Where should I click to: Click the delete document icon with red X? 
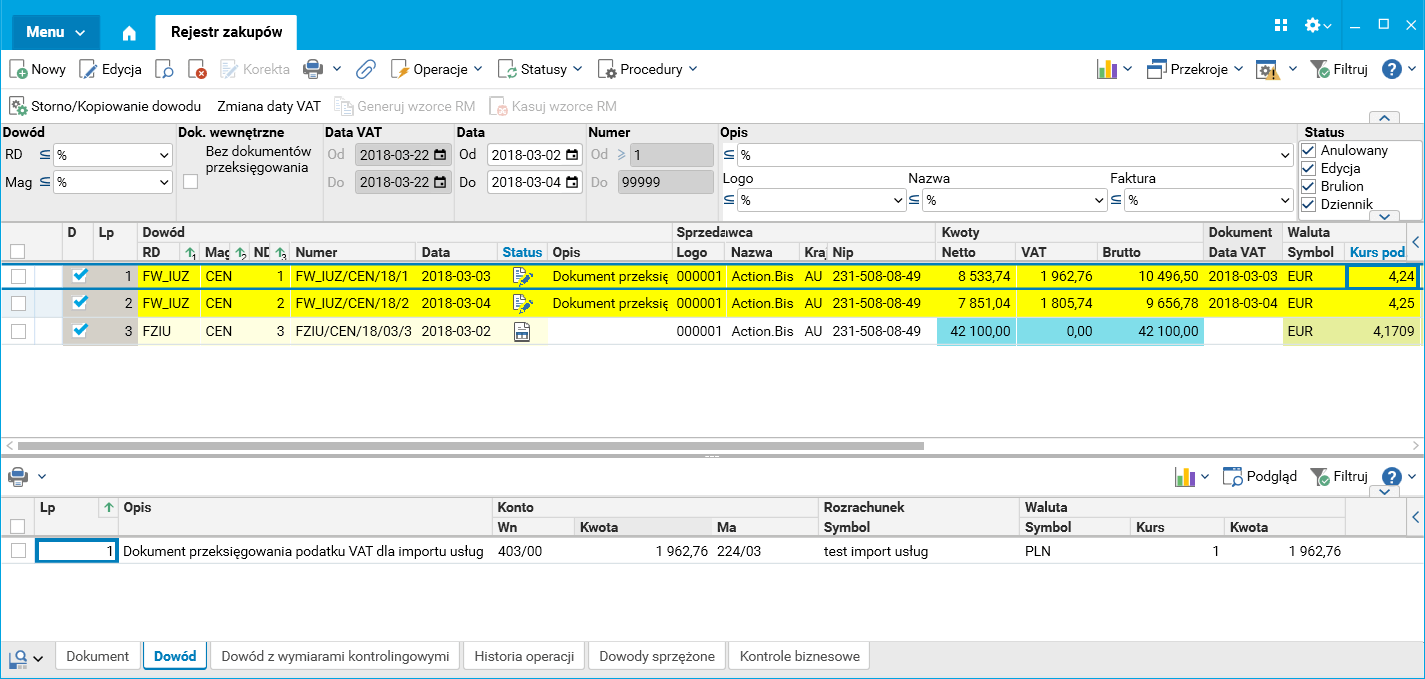[197, 70]
